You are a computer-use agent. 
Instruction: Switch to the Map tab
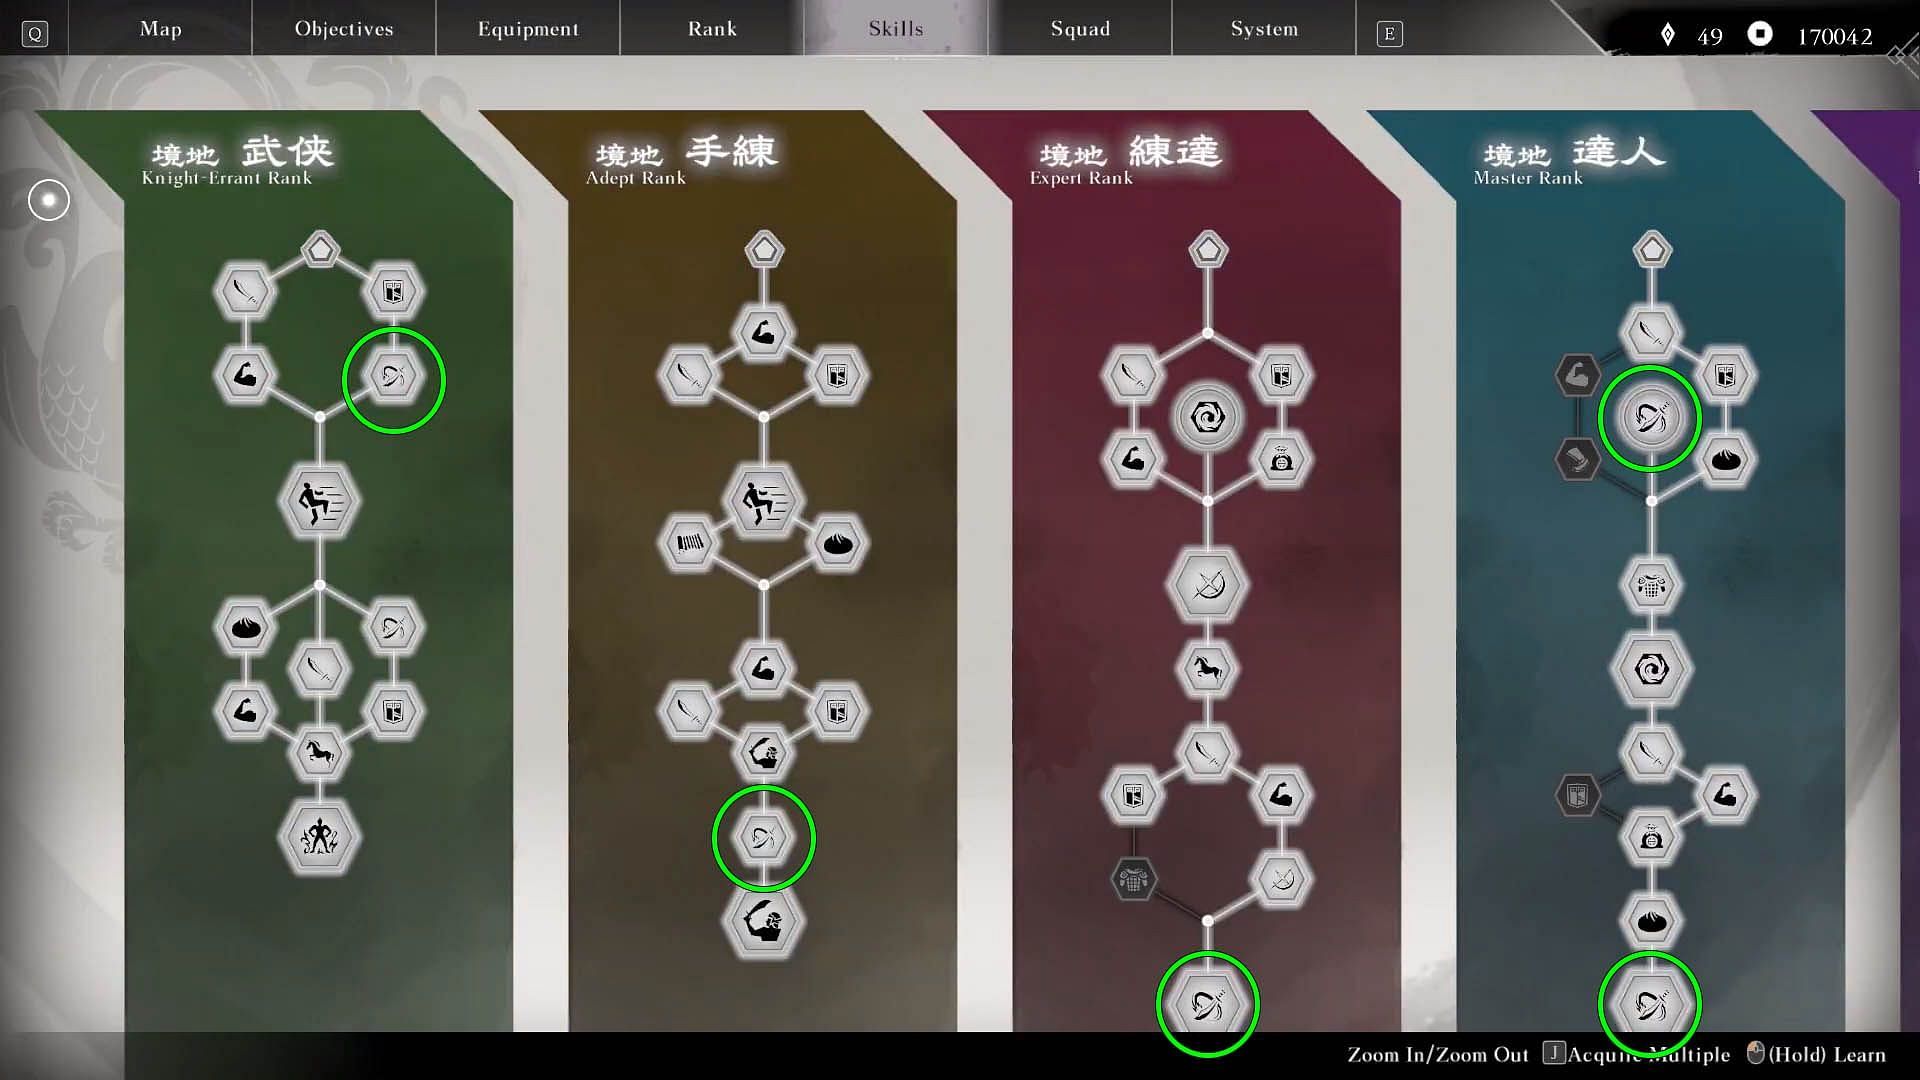160,29
